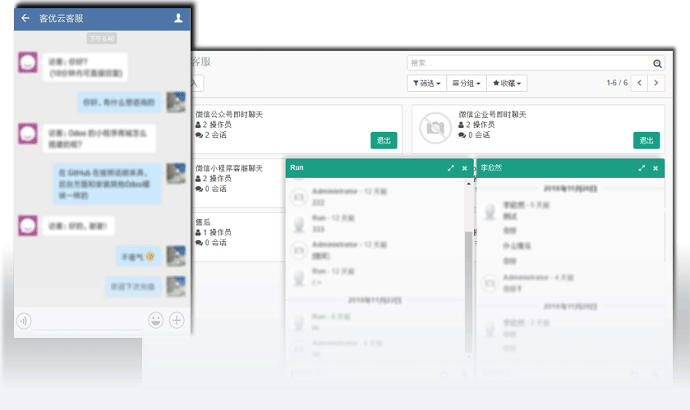Tap the back arrow in mobile chat header
The width and height of the screenshot is (690, 410).
pyautogui.click(x=25, y=18)
